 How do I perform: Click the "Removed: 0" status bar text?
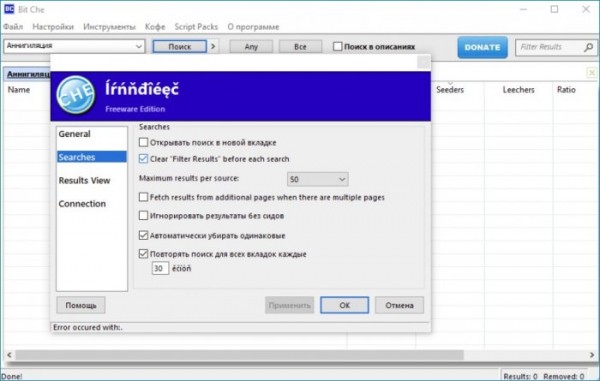click(563, 376)
